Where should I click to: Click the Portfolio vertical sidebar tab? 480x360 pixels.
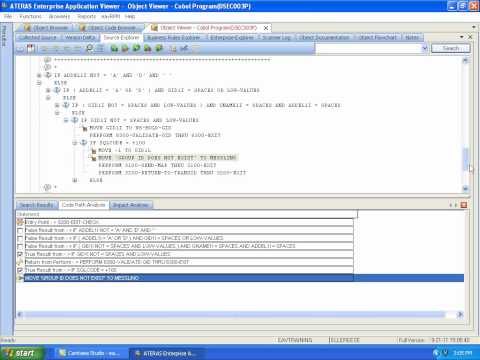click(4, 35)
